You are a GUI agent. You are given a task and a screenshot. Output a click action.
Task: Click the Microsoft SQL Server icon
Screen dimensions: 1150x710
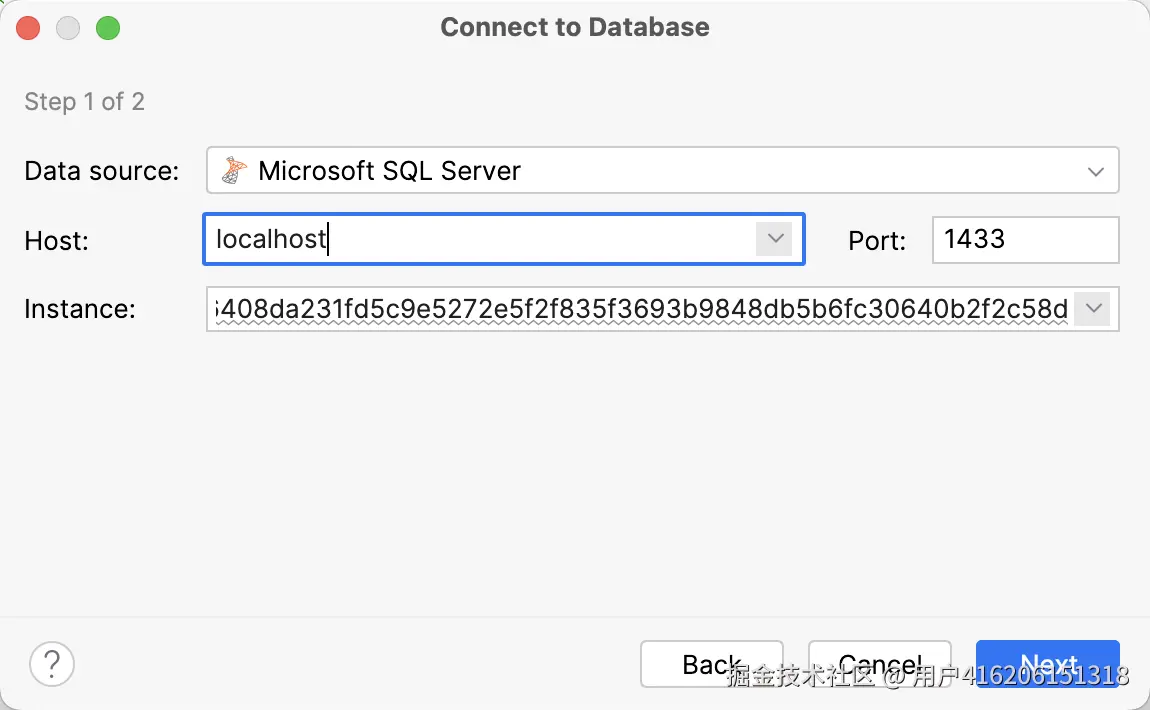click(234, 170)
